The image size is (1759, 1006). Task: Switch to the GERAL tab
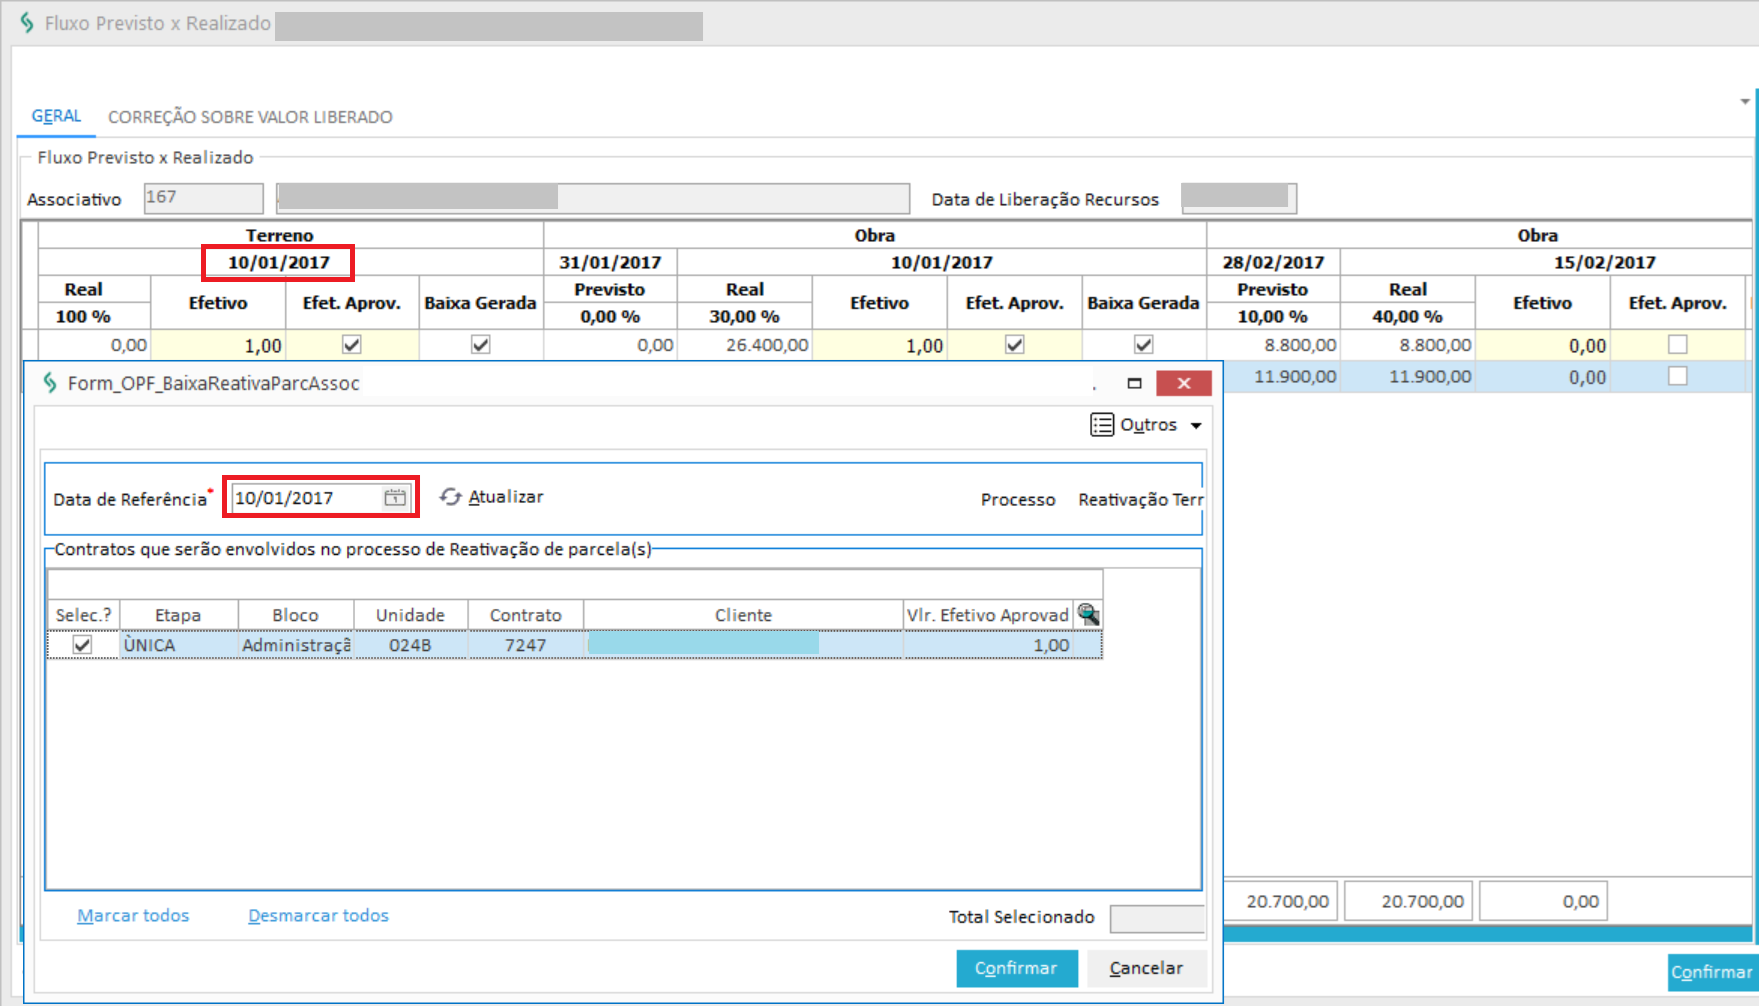(56, 116)
